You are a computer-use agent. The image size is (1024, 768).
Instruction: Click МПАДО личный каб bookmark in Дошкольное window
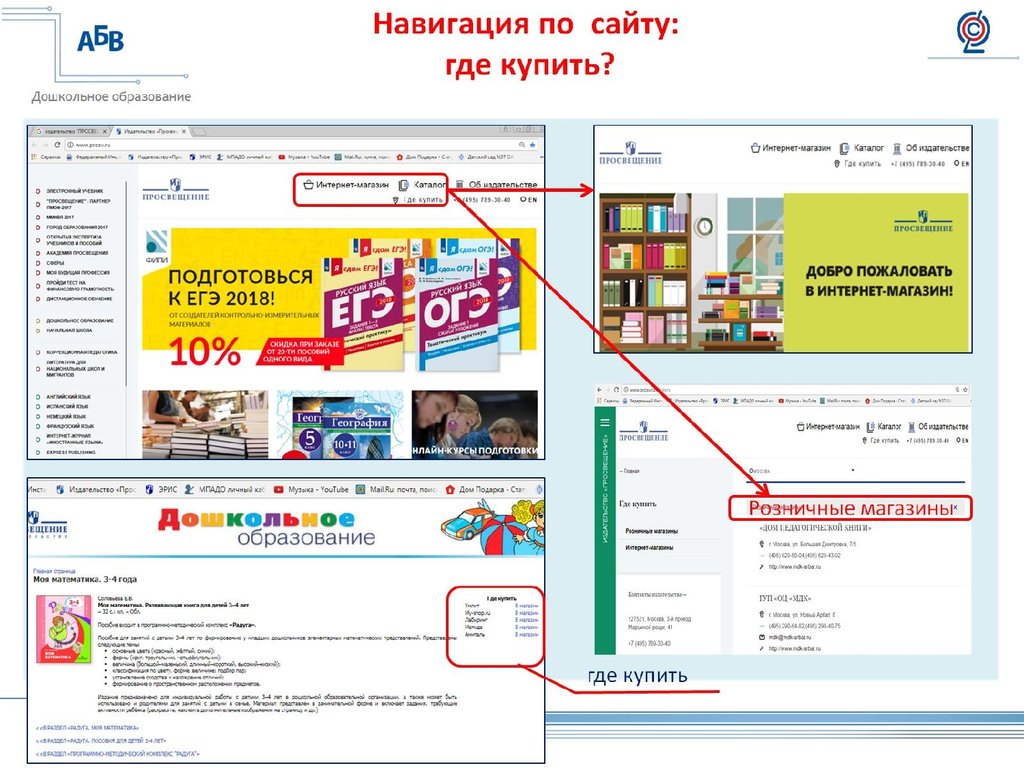[x=225, y=489]
